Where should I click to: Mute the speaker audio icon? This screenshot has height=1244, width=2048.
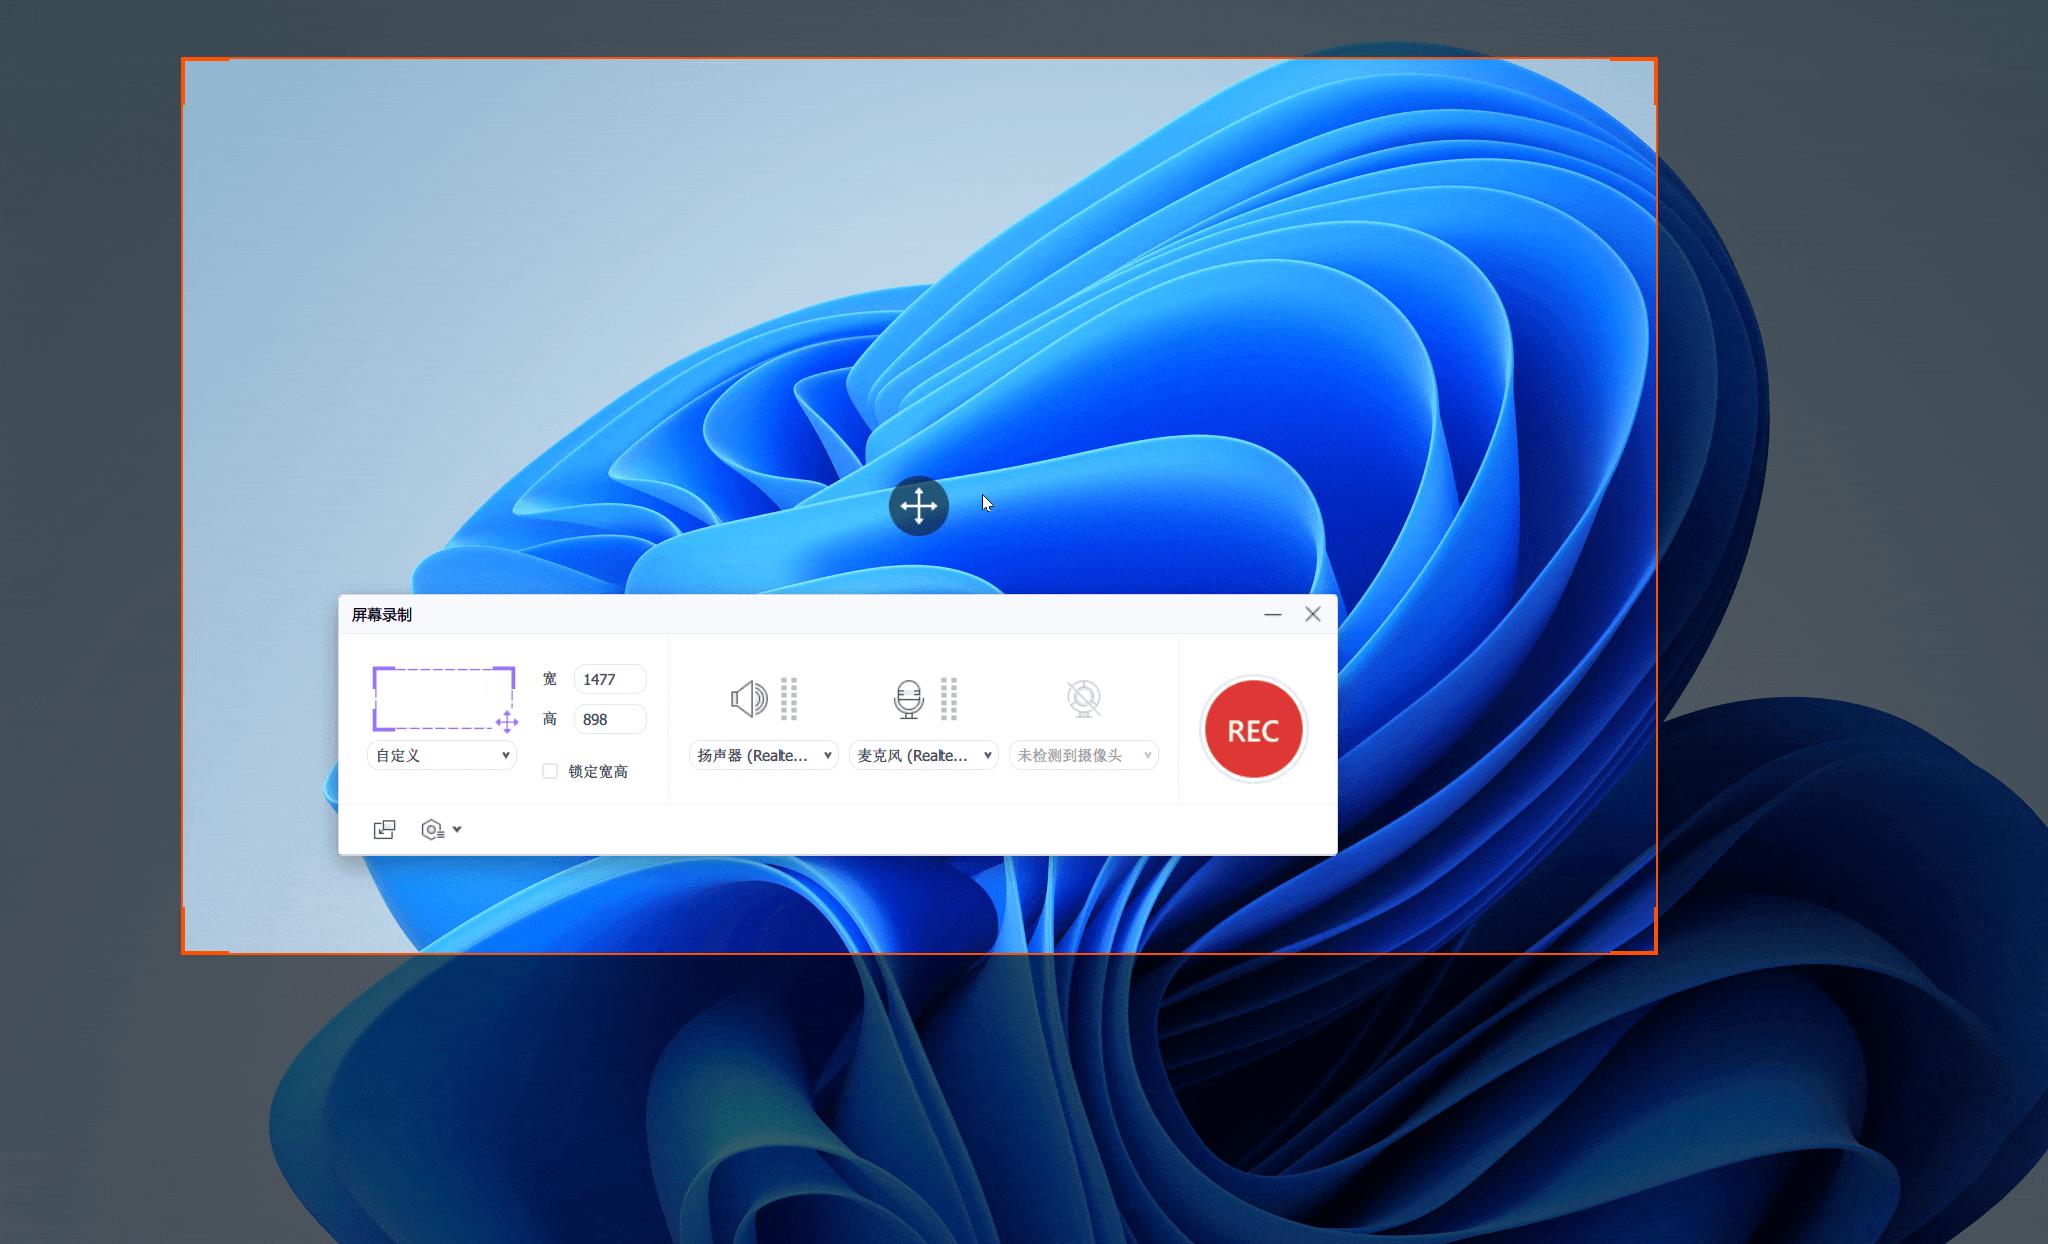coord(748,699)
